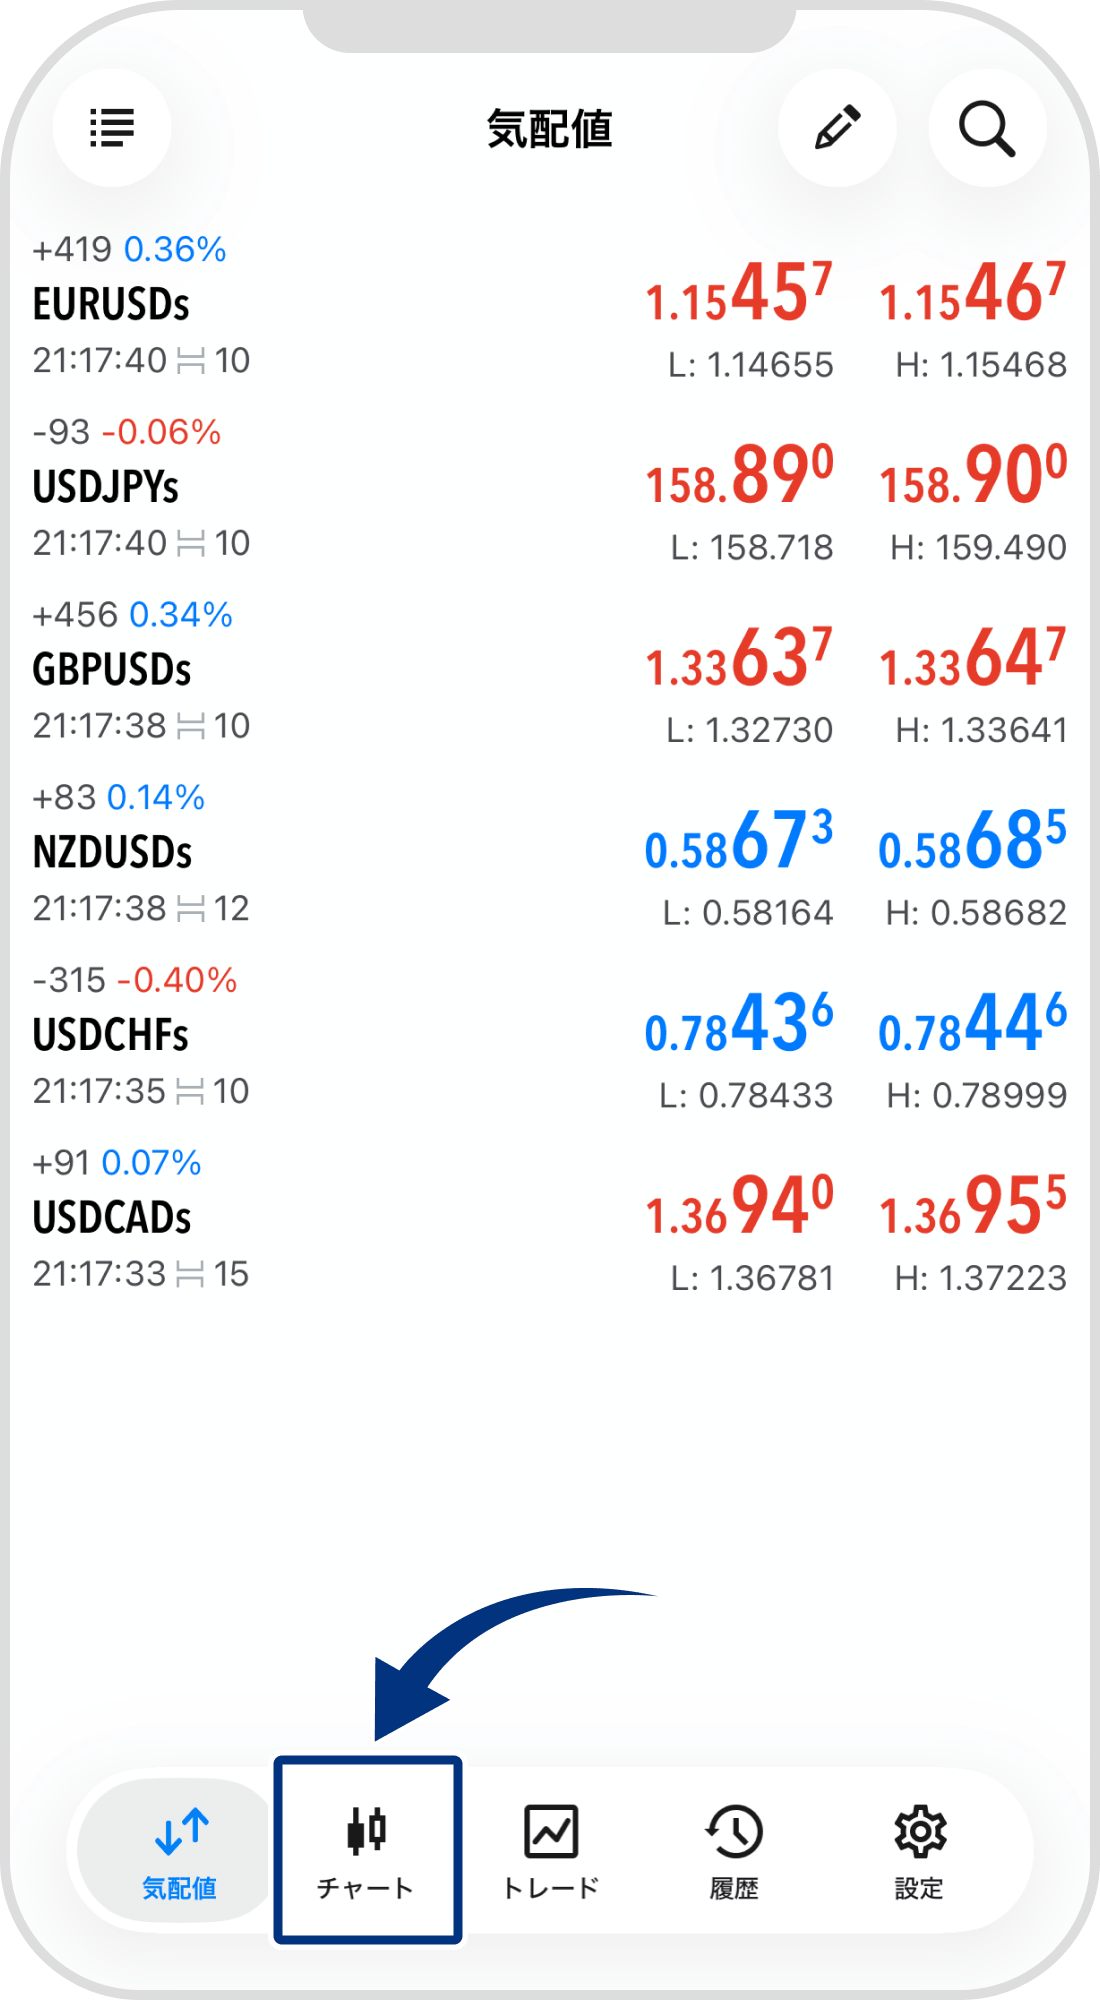Open the USDCHFs symbol entry
Screen dimensions: 1100x2000
point(111,1036)
